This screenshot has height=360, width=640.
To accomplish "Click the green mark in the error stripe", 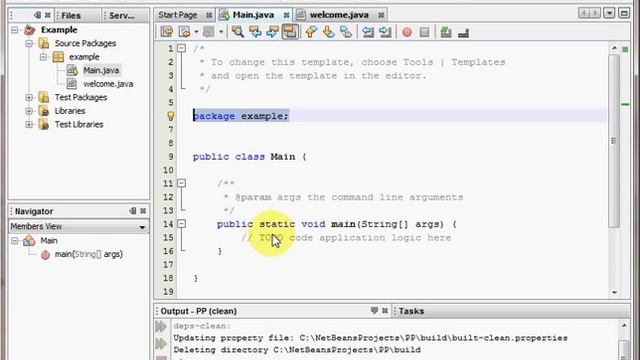I will [625, 105].
